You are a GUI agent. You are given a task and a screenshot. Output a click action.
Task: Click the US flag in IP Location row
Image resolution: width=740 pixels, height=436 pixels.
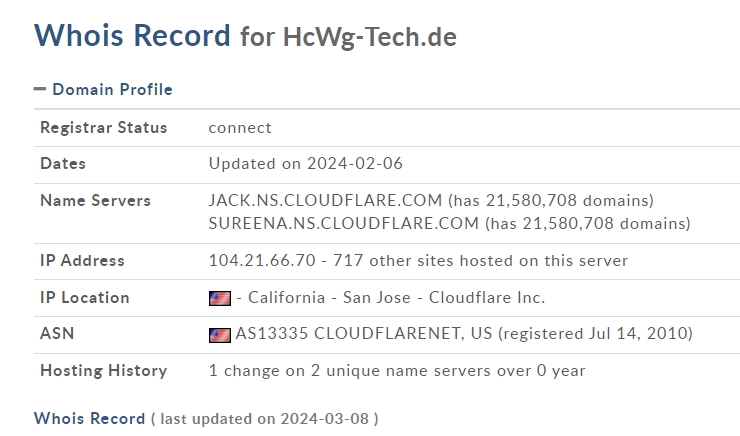click(x=220, y=298)
